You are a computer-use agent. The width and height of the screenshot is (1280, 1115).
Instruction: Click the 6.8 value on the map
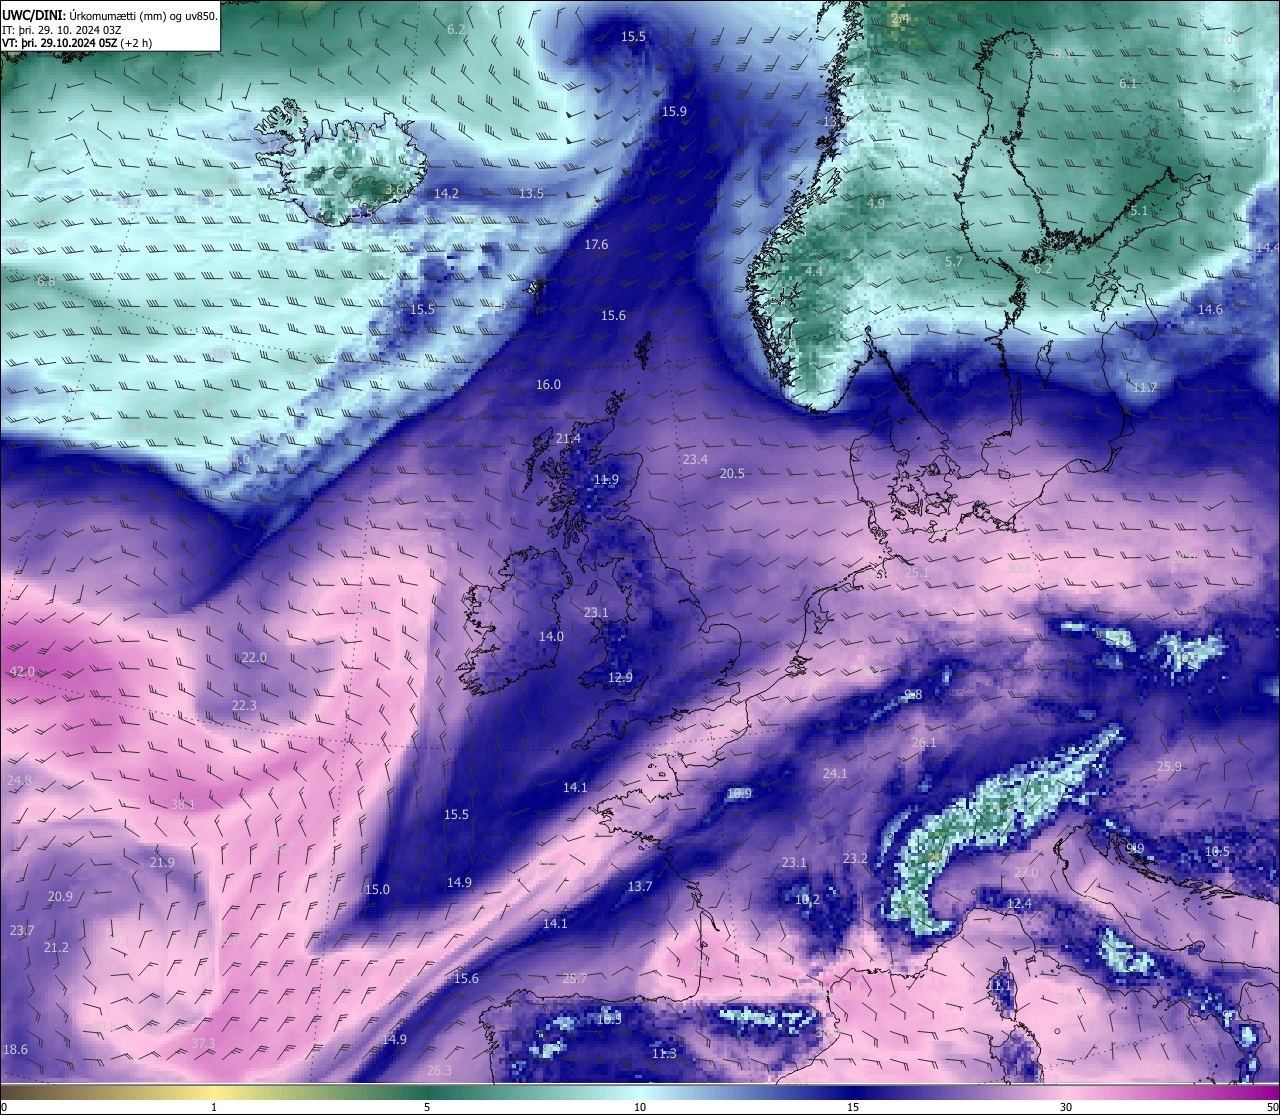46,281
